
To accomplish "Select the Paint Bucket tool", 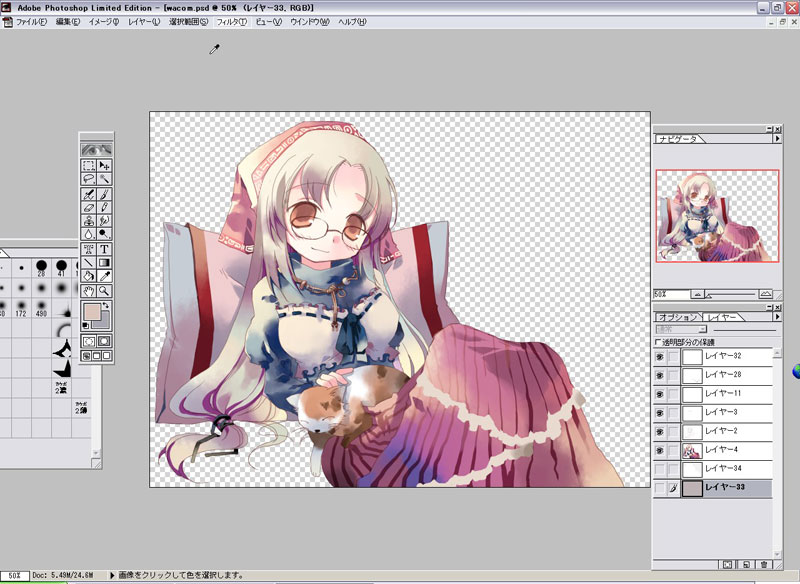I will (x=89, y=276).
